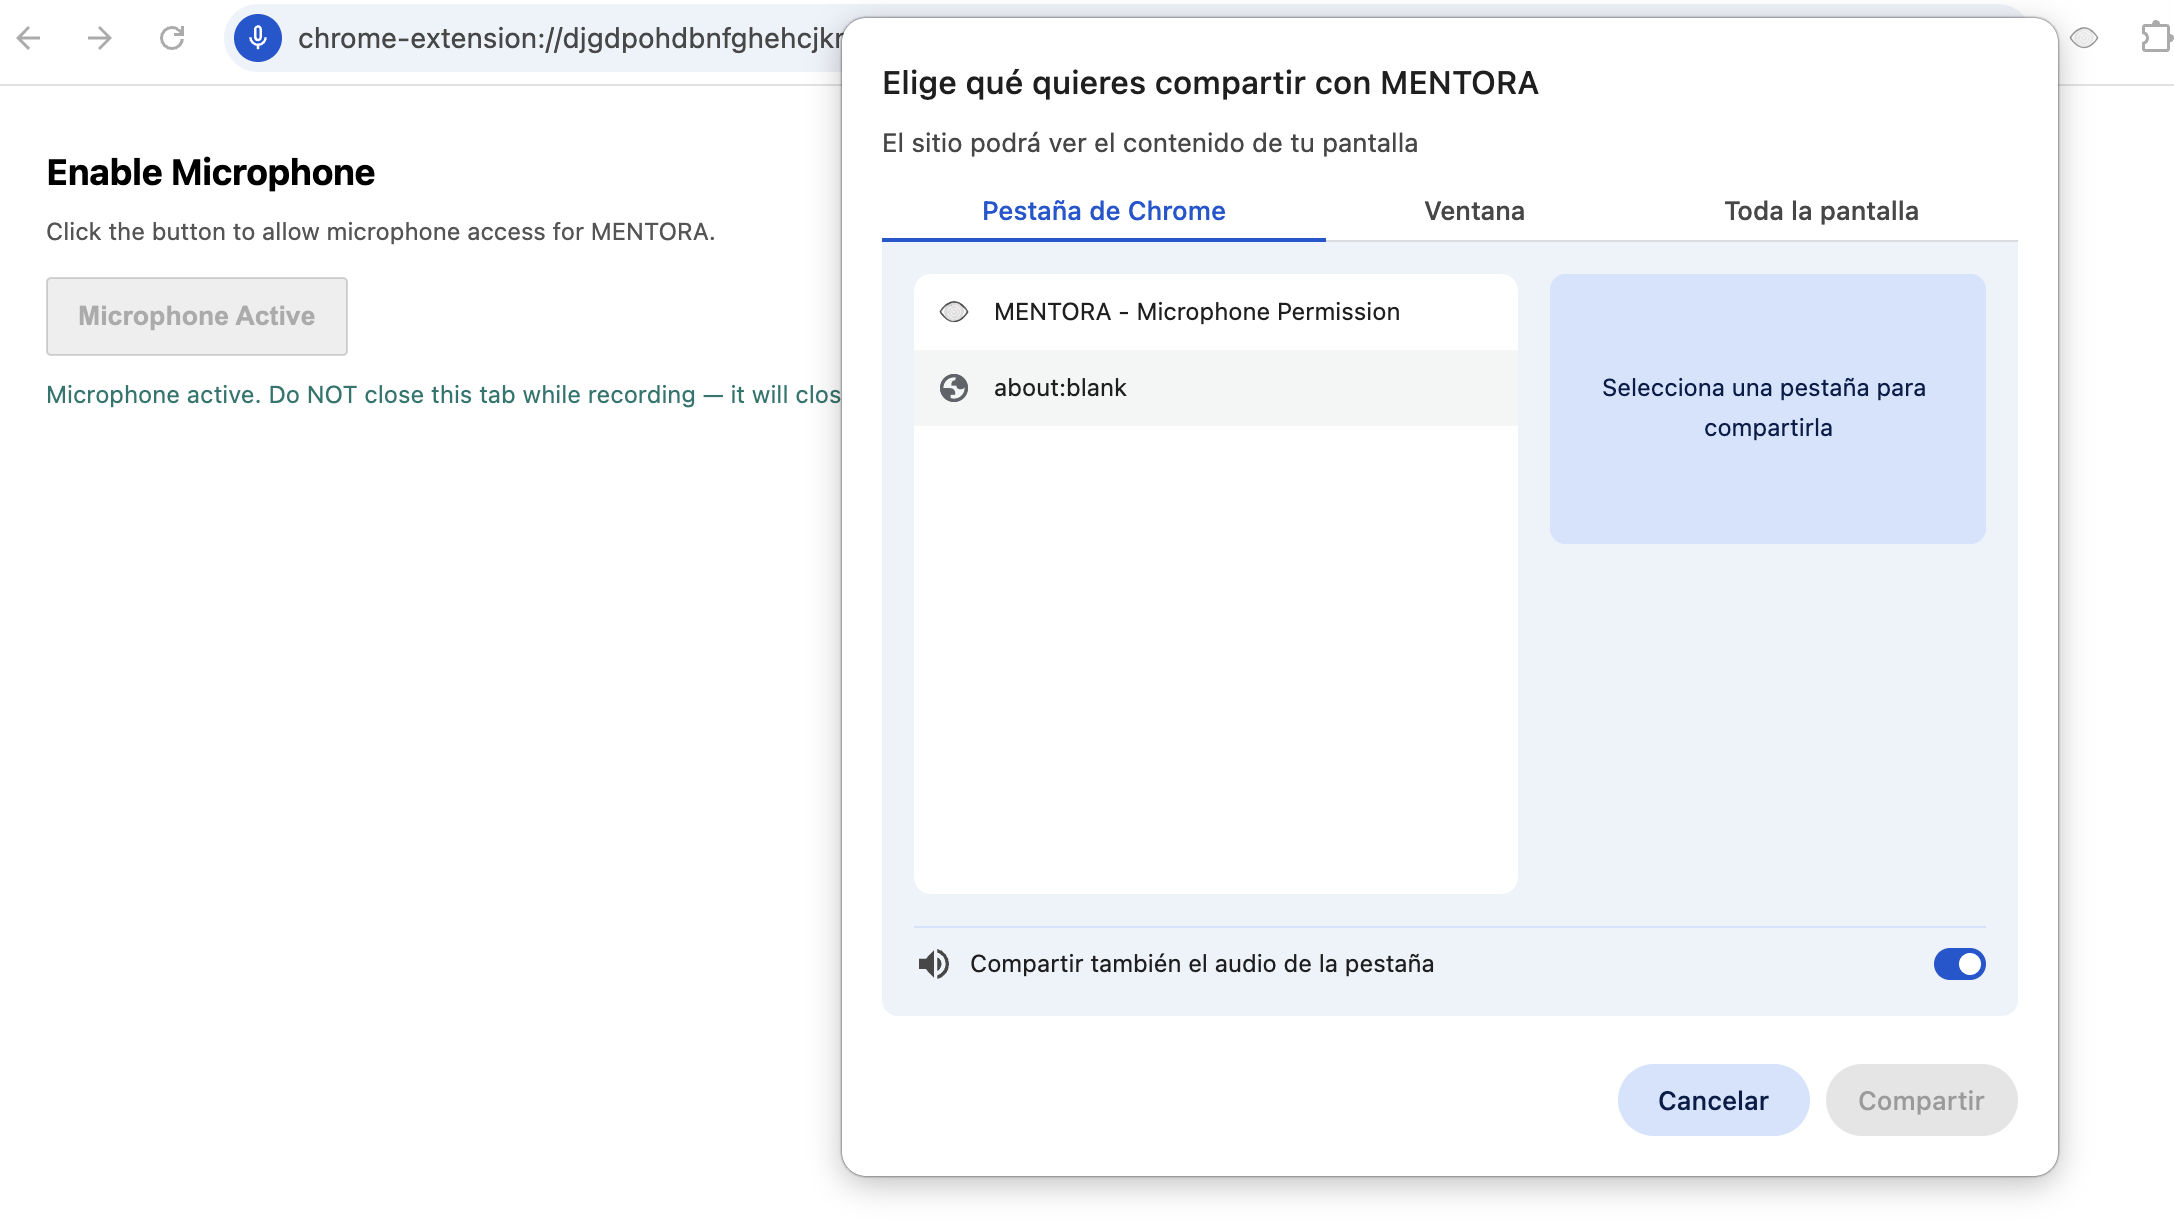The image size is (2174, 1226).
Task: Toggle sharing tab audio switch
Action: pyautogui.click(x=1959, y=964)
